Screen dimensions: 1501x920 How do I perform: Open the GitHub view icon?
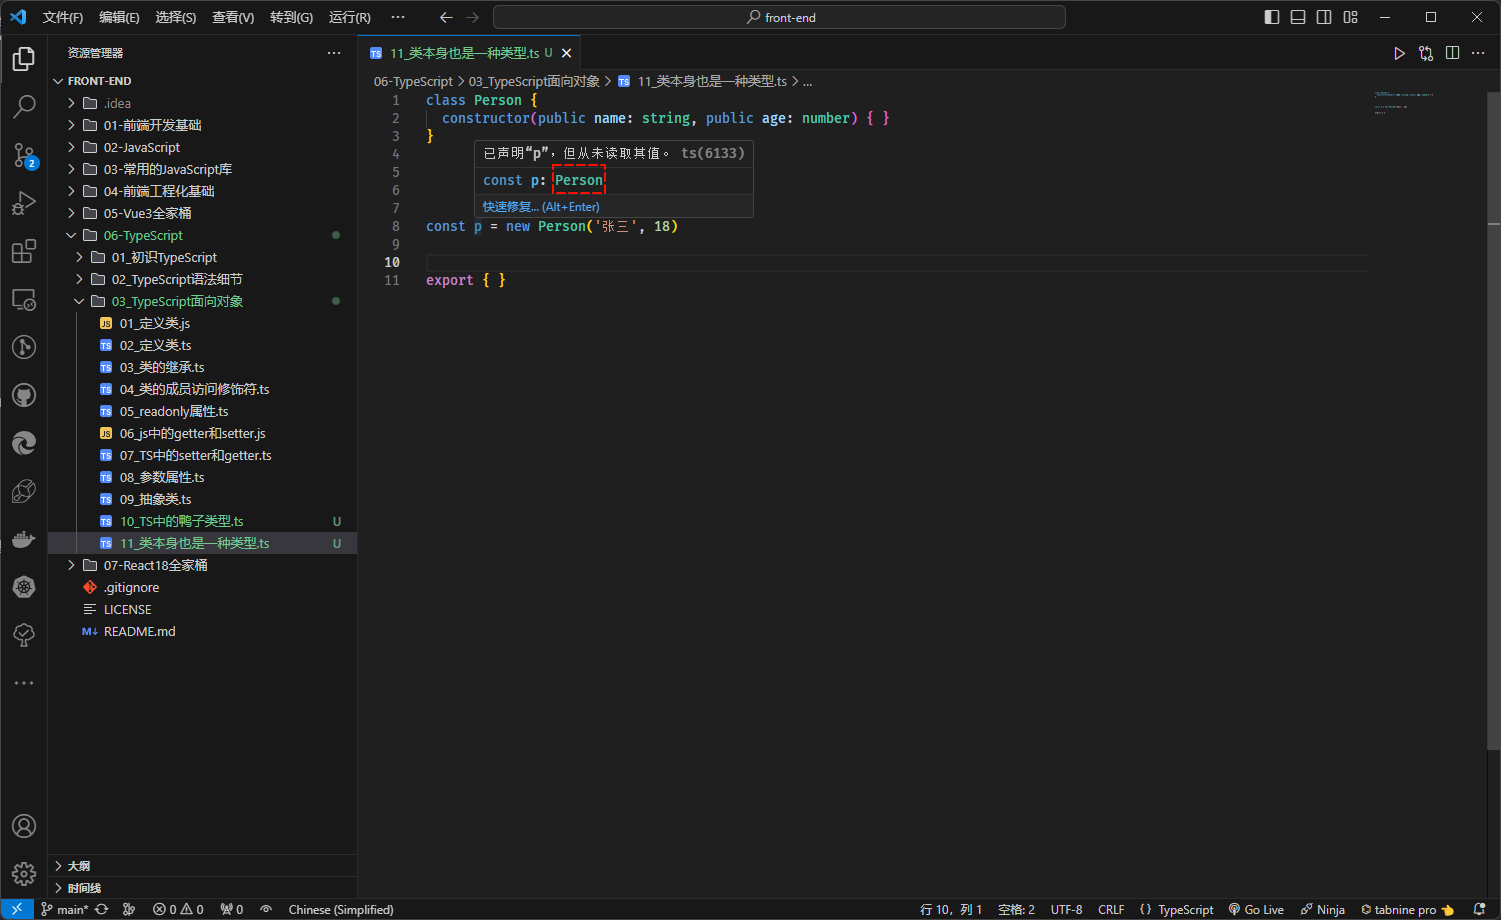coord(24,395)
